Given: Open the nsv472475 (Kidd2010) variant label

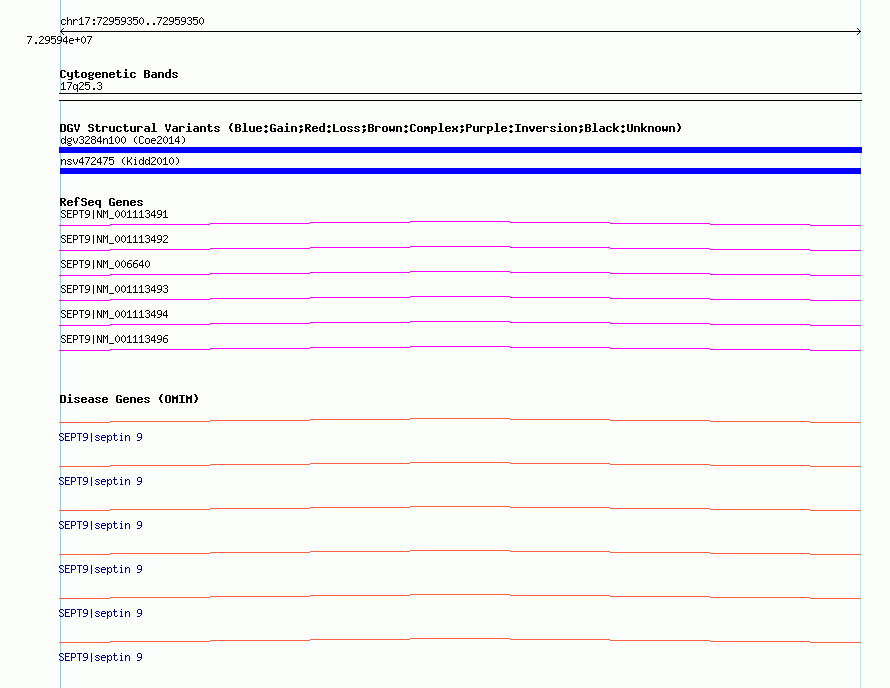Looking at the screenshot, I should click(120, 161).
